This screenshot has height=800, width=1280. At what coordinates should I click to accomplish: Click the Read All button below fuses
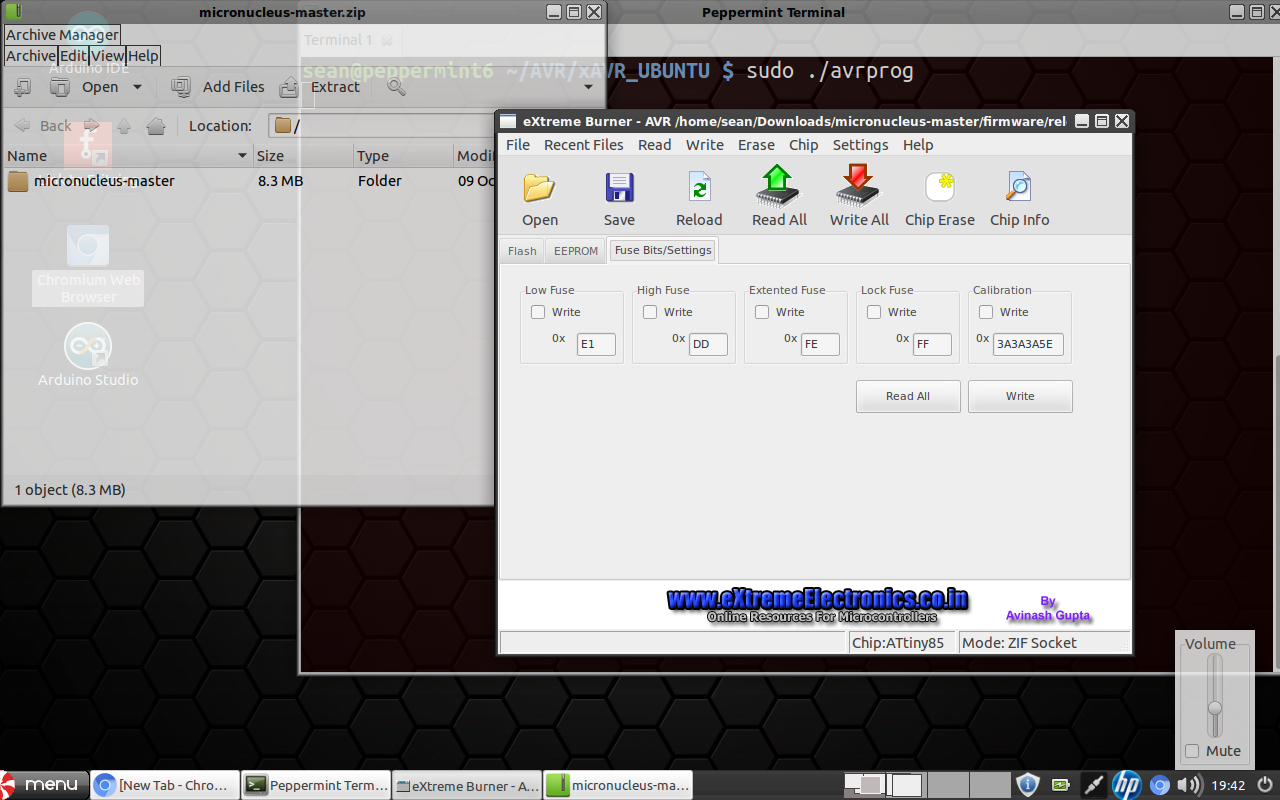tap(908, 396)
